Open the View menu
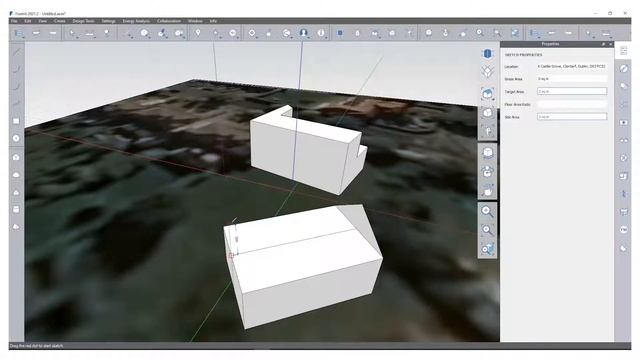This screenshot has width=640, height=360. tap(42, 21)
